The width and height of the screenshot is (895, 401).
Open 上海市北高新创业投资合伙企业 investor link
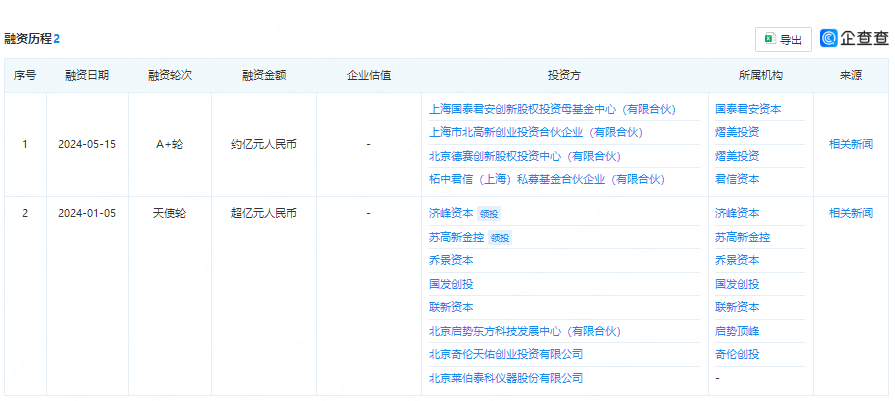click(535, 132)
